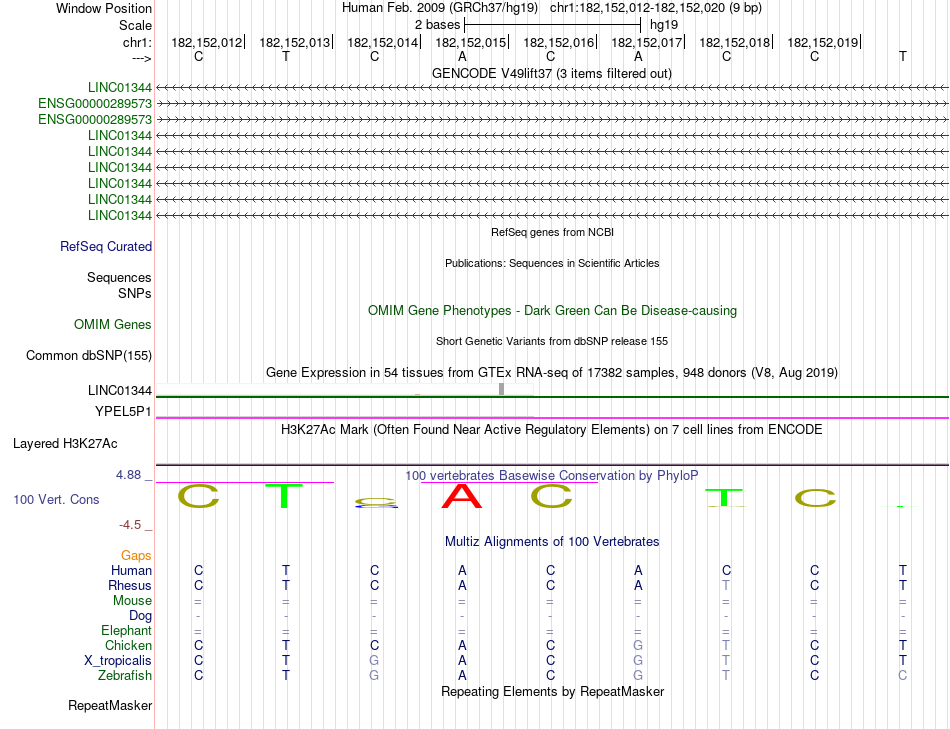Click the Rhesus alignment row label

pyautogui.click(x=130, y=585)
